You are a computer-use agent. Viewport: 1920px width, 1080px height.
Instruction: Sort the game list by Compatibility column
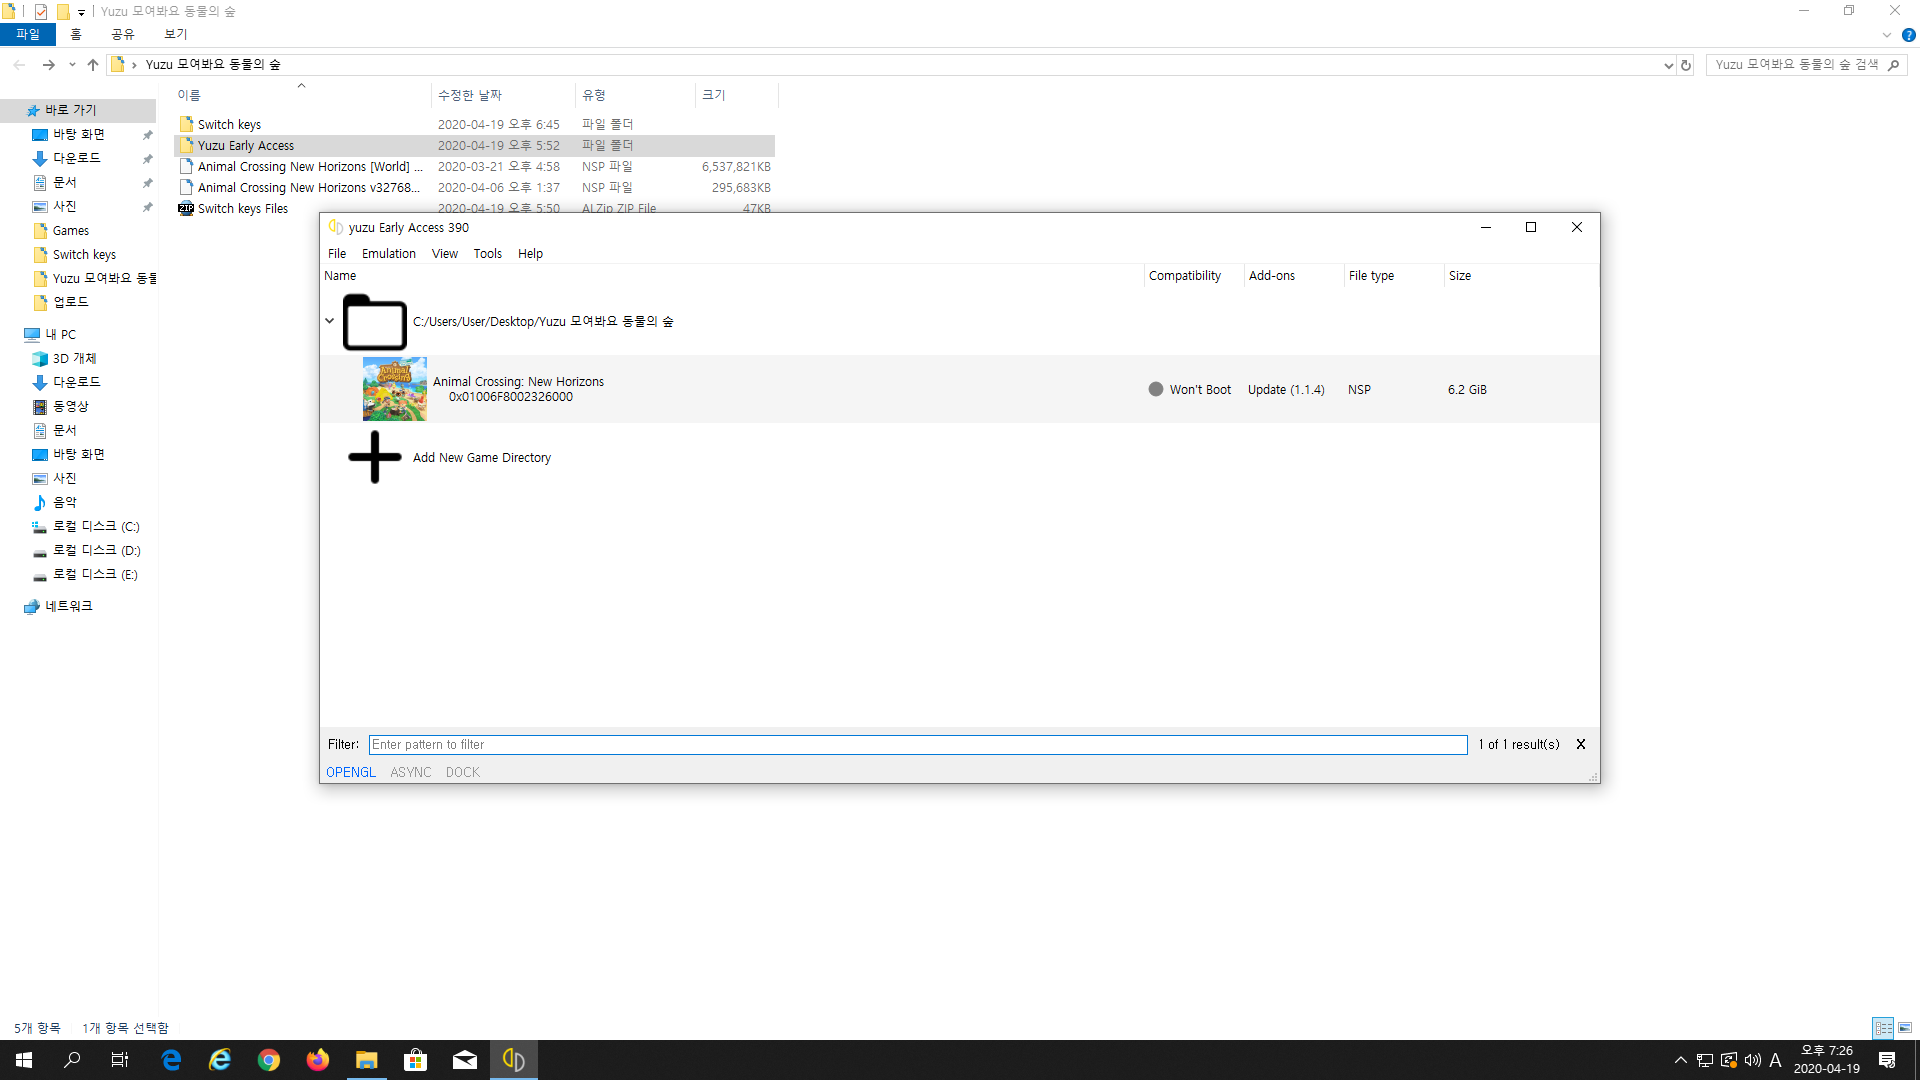(x=1185, y=276)
